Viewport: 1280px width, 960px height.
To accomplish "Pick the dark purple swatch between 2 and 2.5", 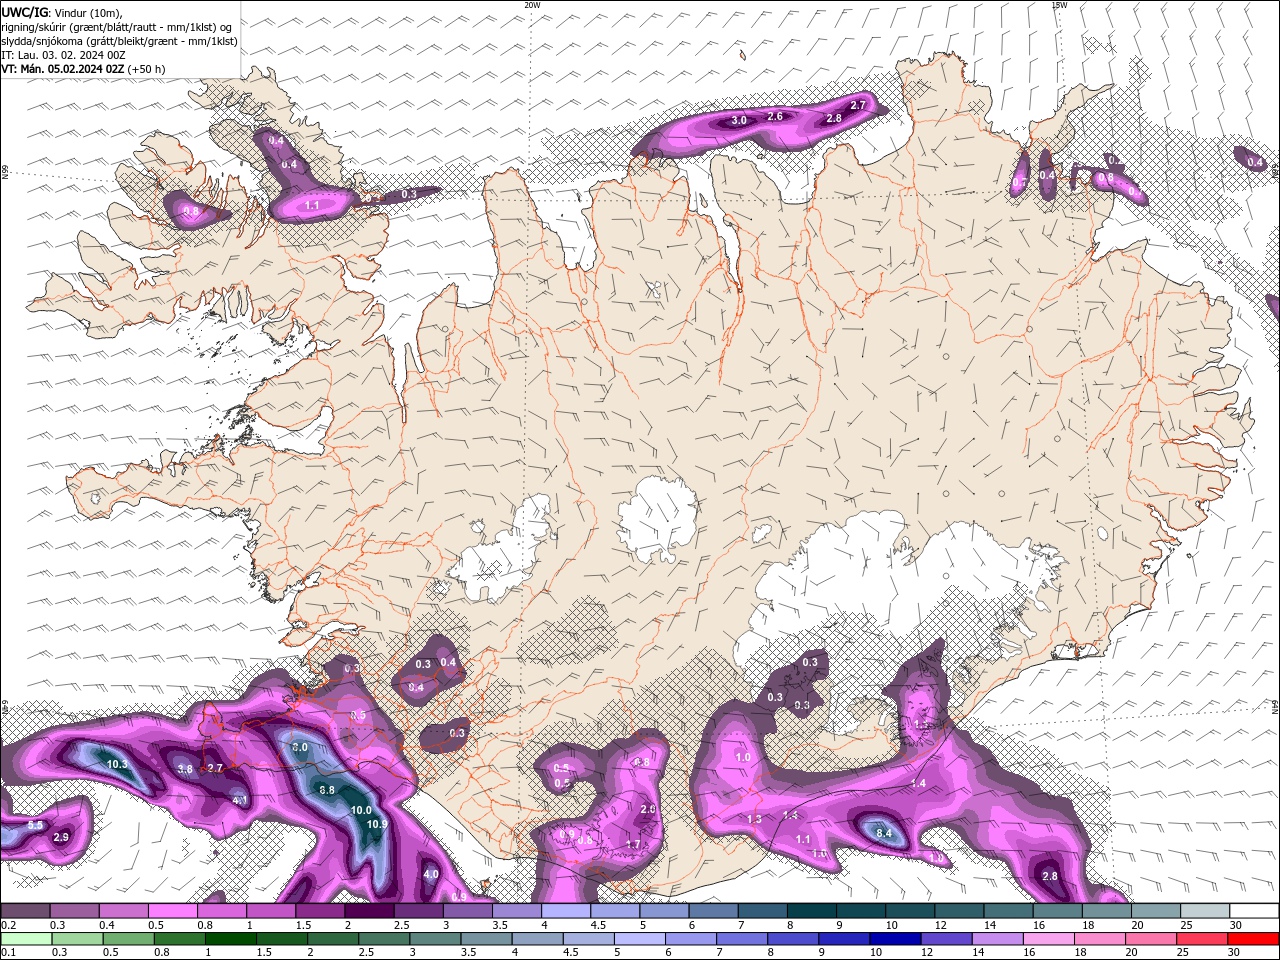I will (369, 911).
